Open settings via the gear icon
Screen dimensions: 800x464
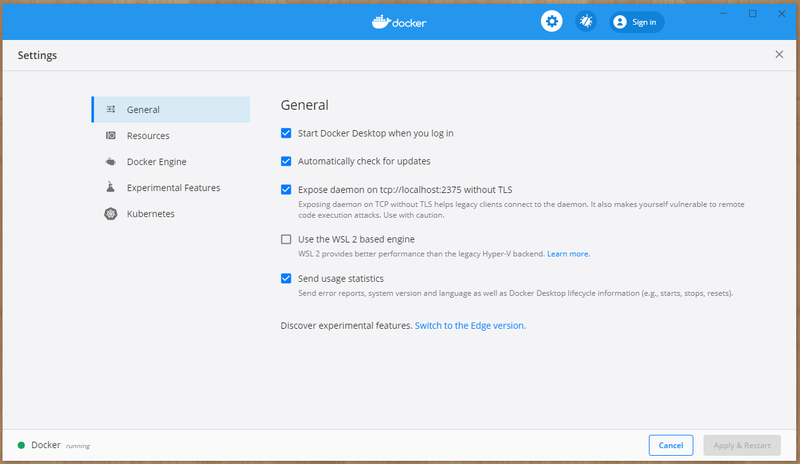(552, 21)
